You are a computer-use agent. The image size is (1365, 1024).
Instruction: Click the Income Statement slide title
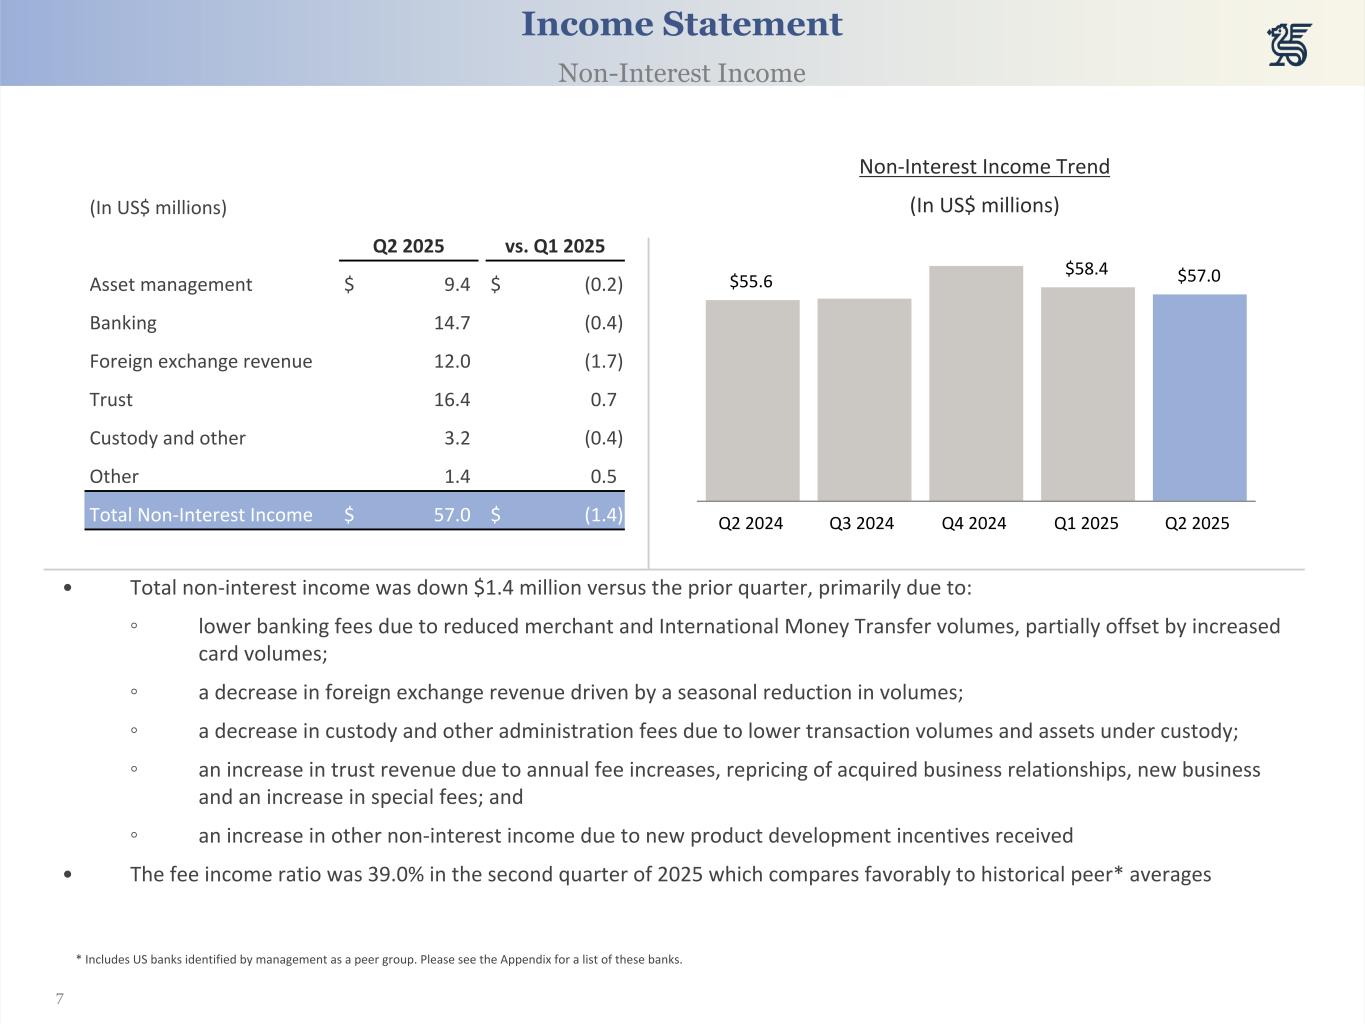(x=681, y=24)
